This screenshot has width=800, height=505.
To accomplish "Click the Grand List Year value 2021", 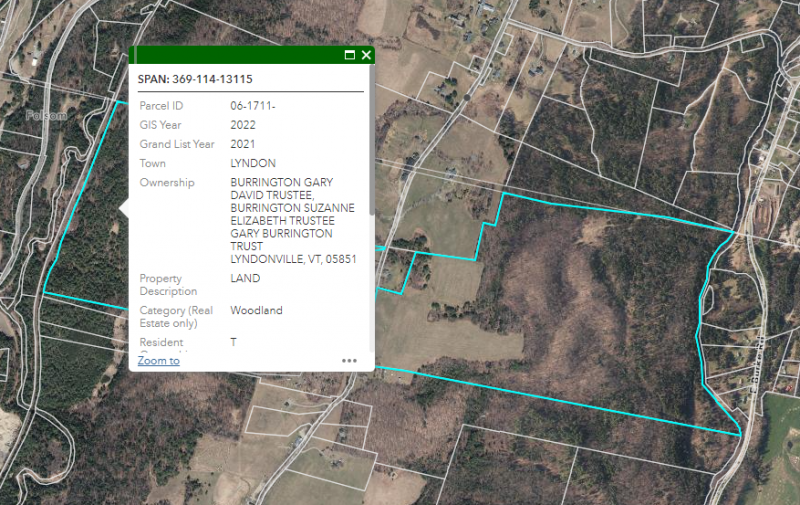I will [x=243, y=144].
